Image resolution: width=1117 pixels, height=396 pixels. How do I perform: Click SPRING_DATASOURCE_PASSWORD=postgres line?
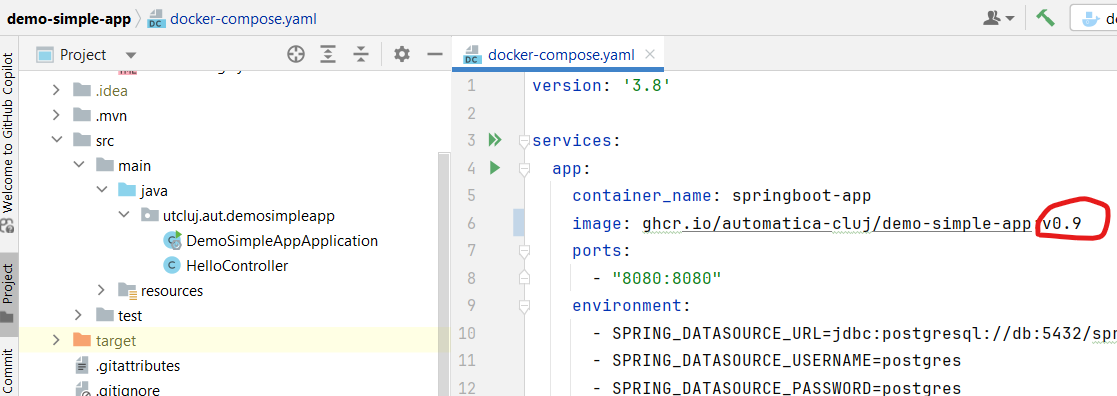tap(786, 388)
